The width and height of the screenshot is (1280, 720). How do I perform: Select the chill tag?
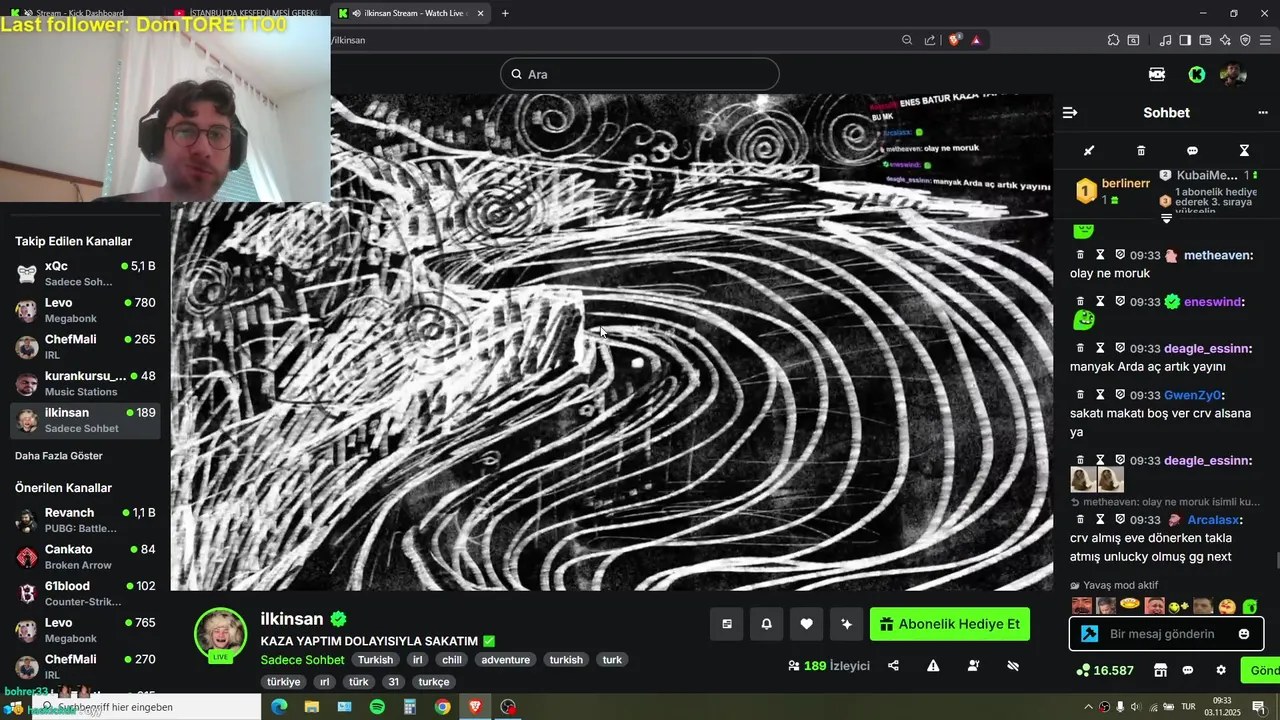tap(452, 660)
